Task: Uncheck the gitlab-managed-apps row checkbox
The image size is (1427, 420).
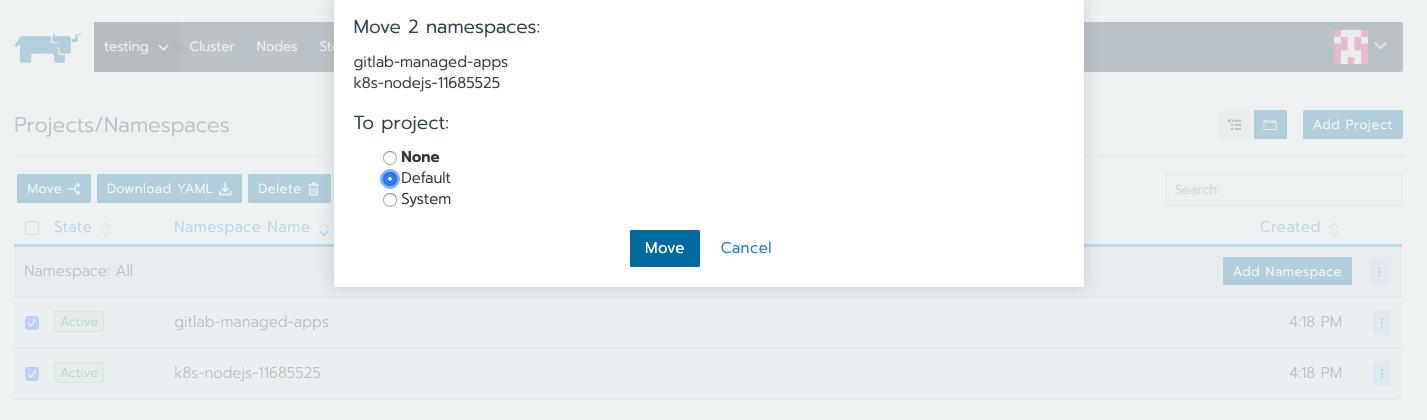Action: [32, 323]
